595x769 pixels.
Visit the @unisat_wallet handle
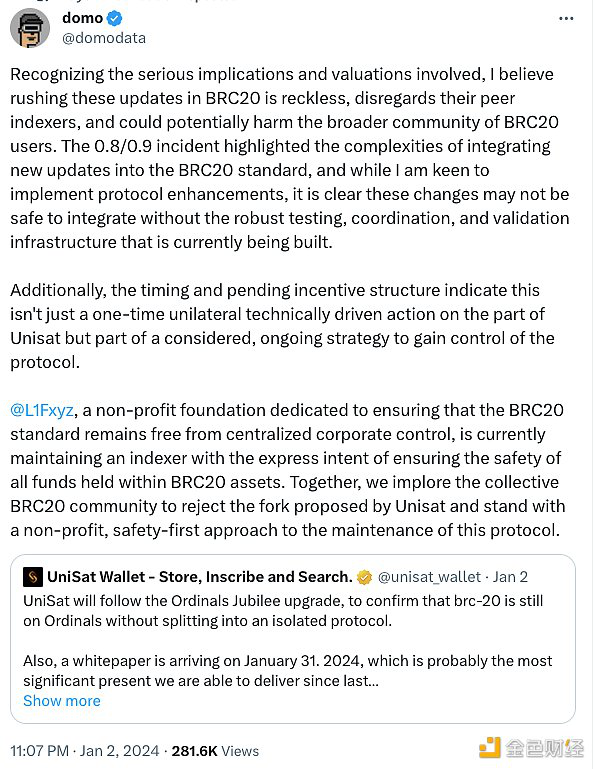429,577
